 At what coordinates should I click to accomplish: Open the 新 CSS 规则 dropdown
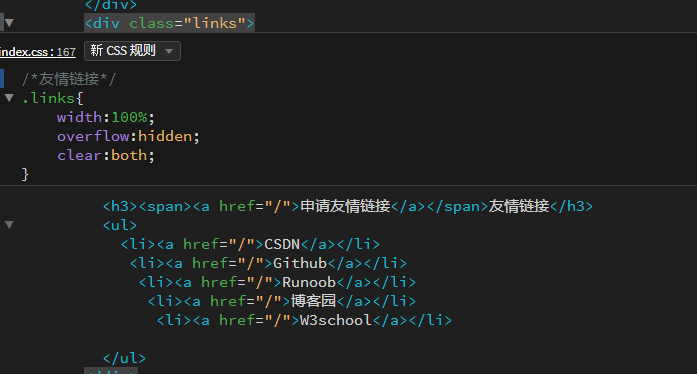click(x=132, y=51)
